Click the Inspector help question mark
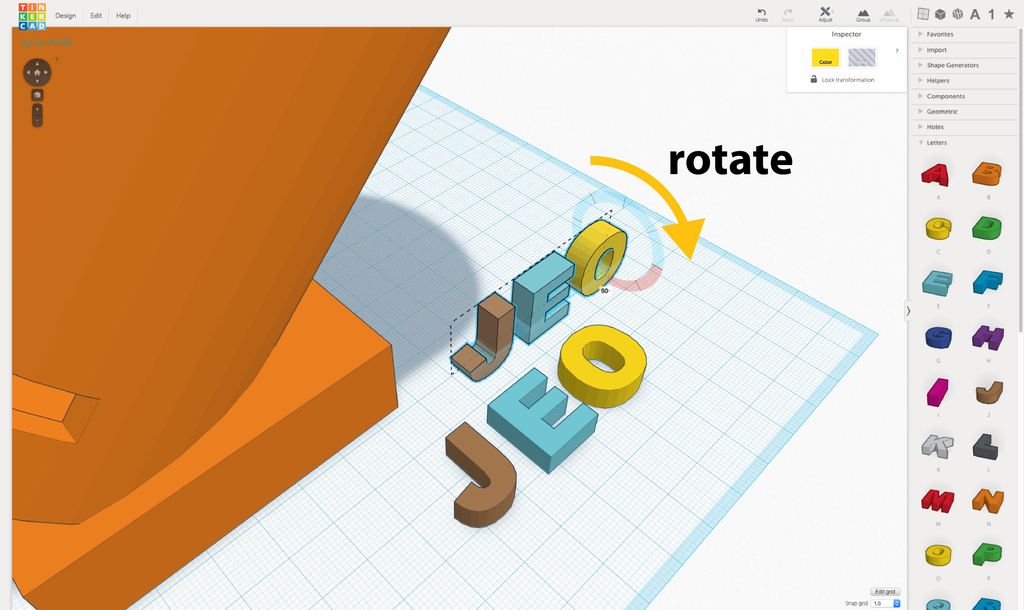The width and height of the screenshot is (1024, 610). [x=897, y=50]
